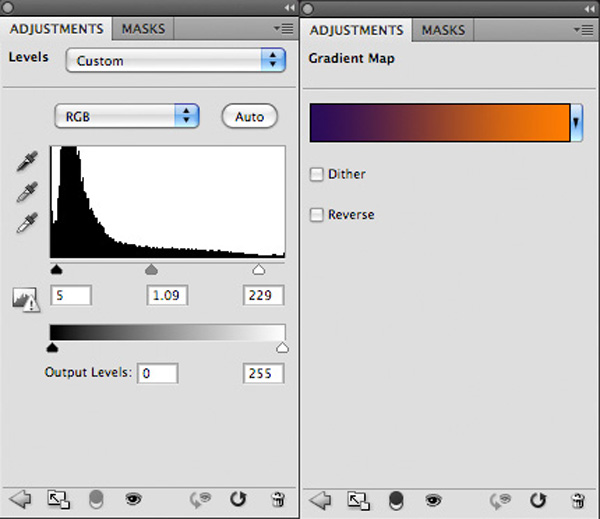Return to adjustment list in the Gradient Map panel

coord(320,500)
